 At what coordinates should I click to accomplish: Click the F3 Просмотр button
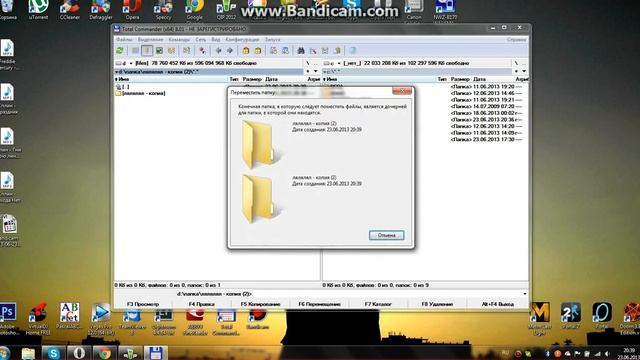coord(143,304)
